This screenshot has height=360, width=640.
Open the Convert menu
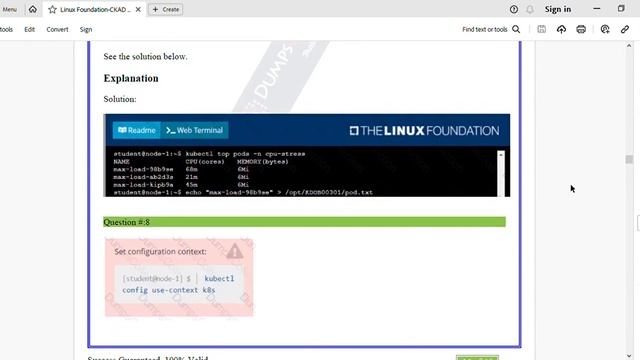point(57,29)
